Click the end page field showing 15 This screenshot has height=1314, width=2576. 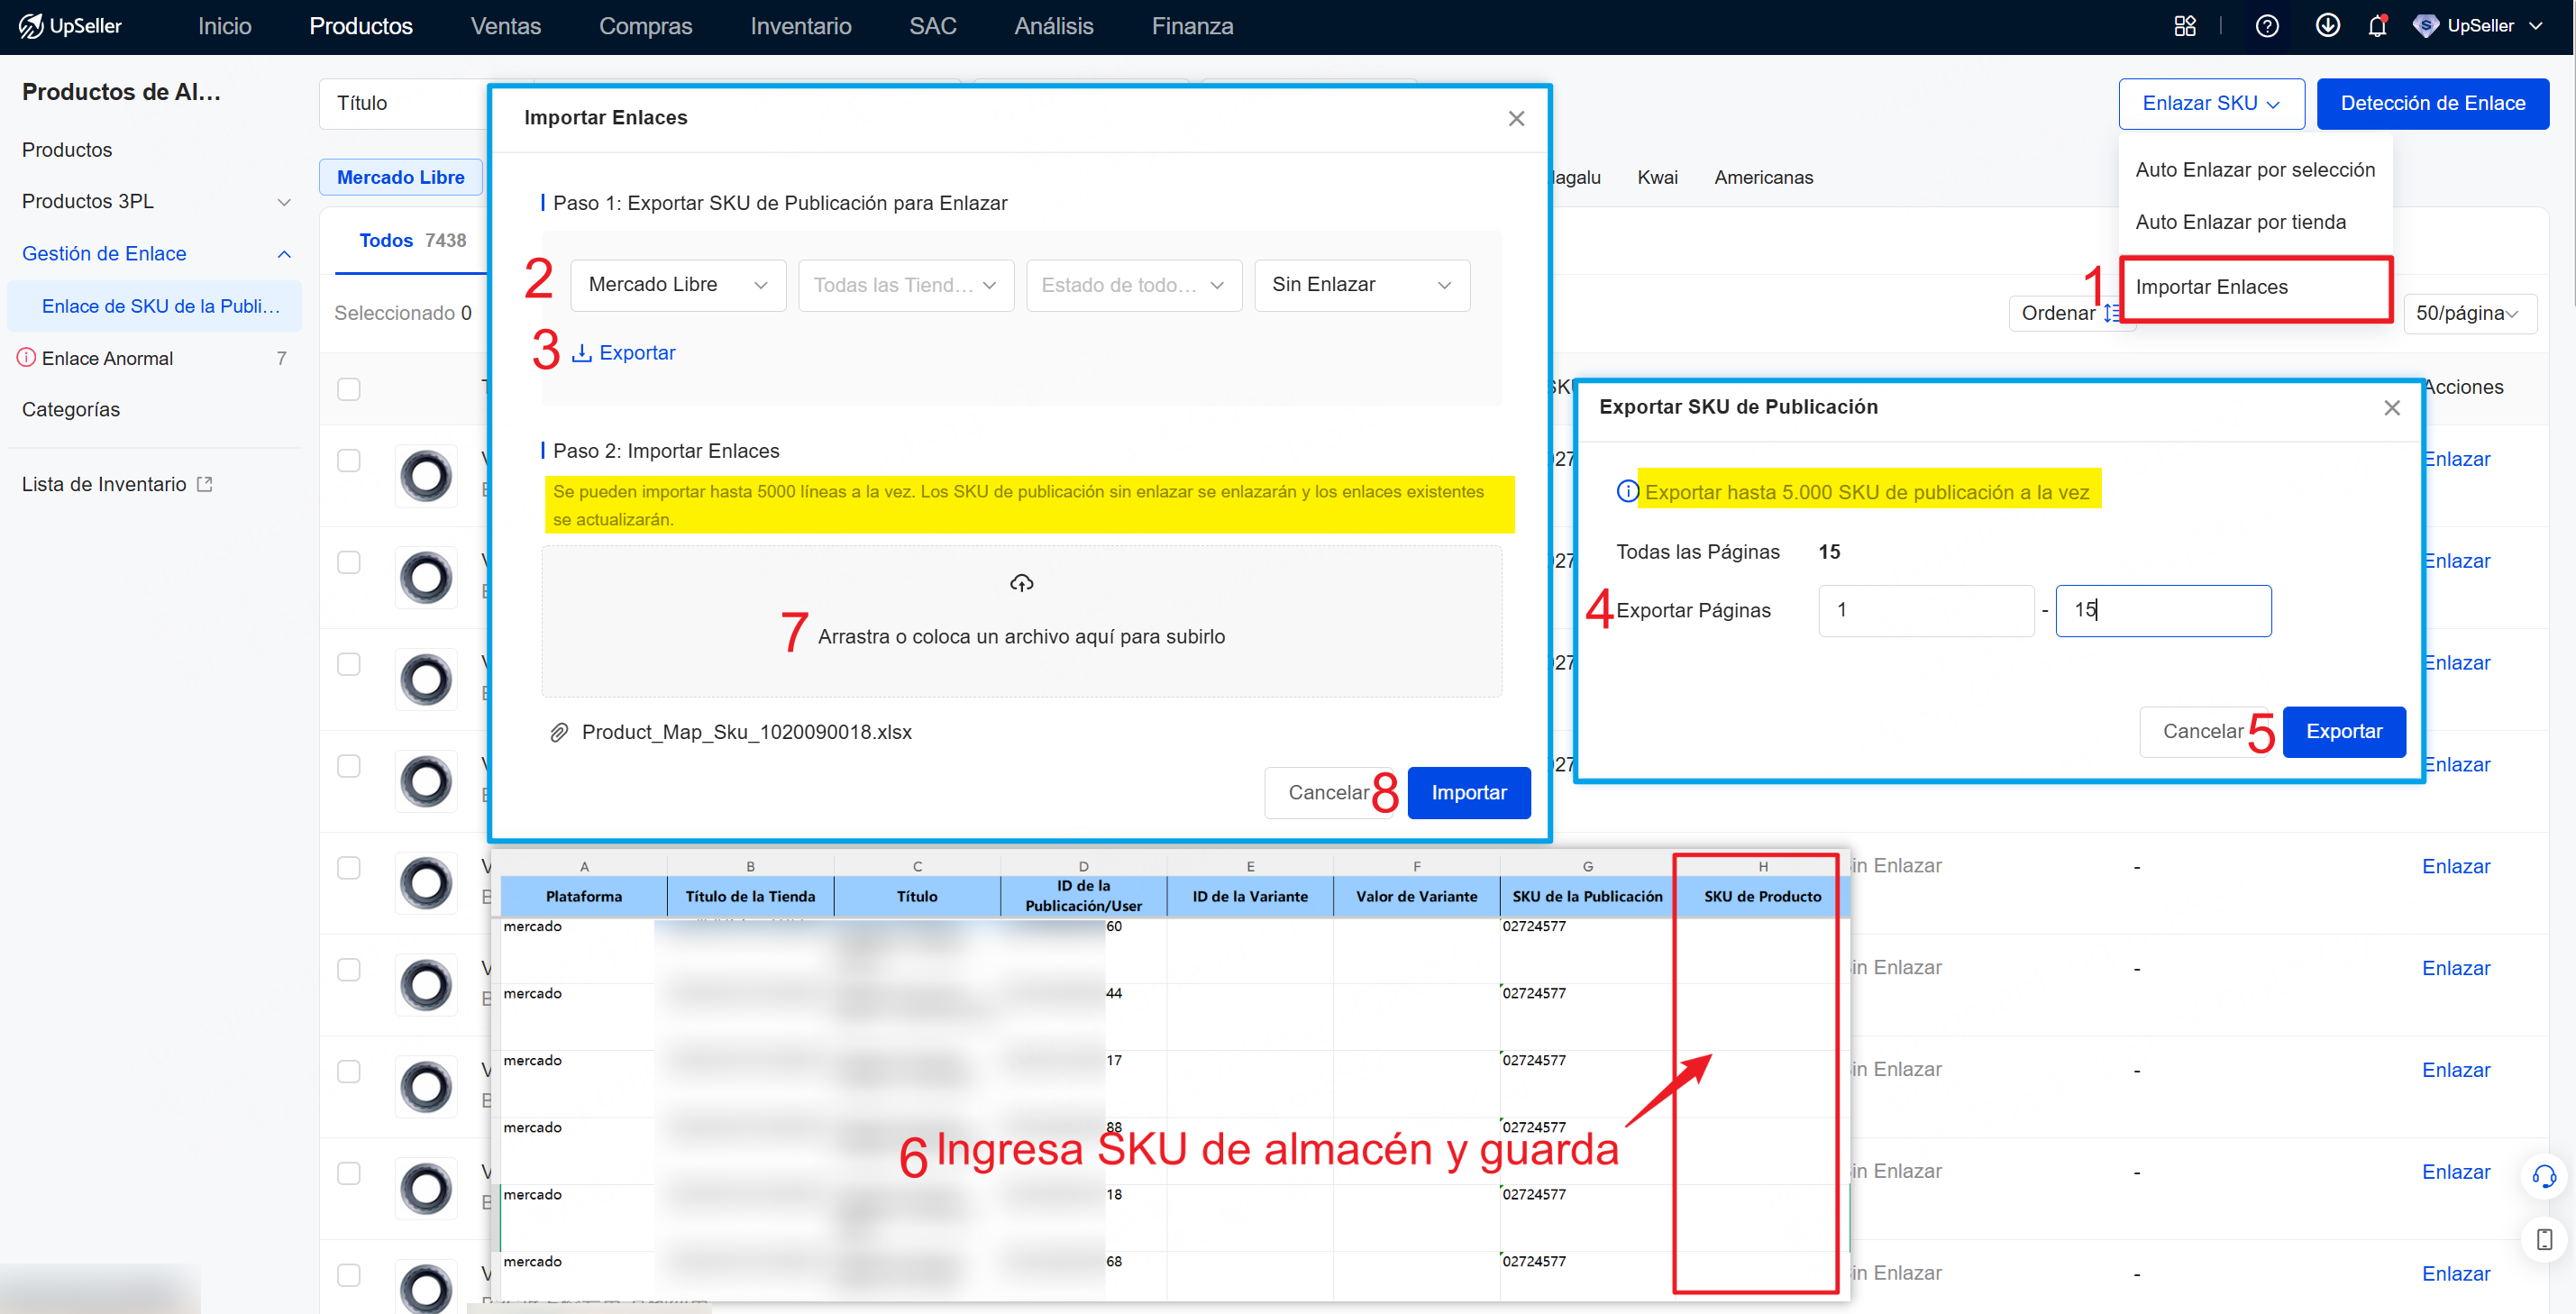point(2163,610)
